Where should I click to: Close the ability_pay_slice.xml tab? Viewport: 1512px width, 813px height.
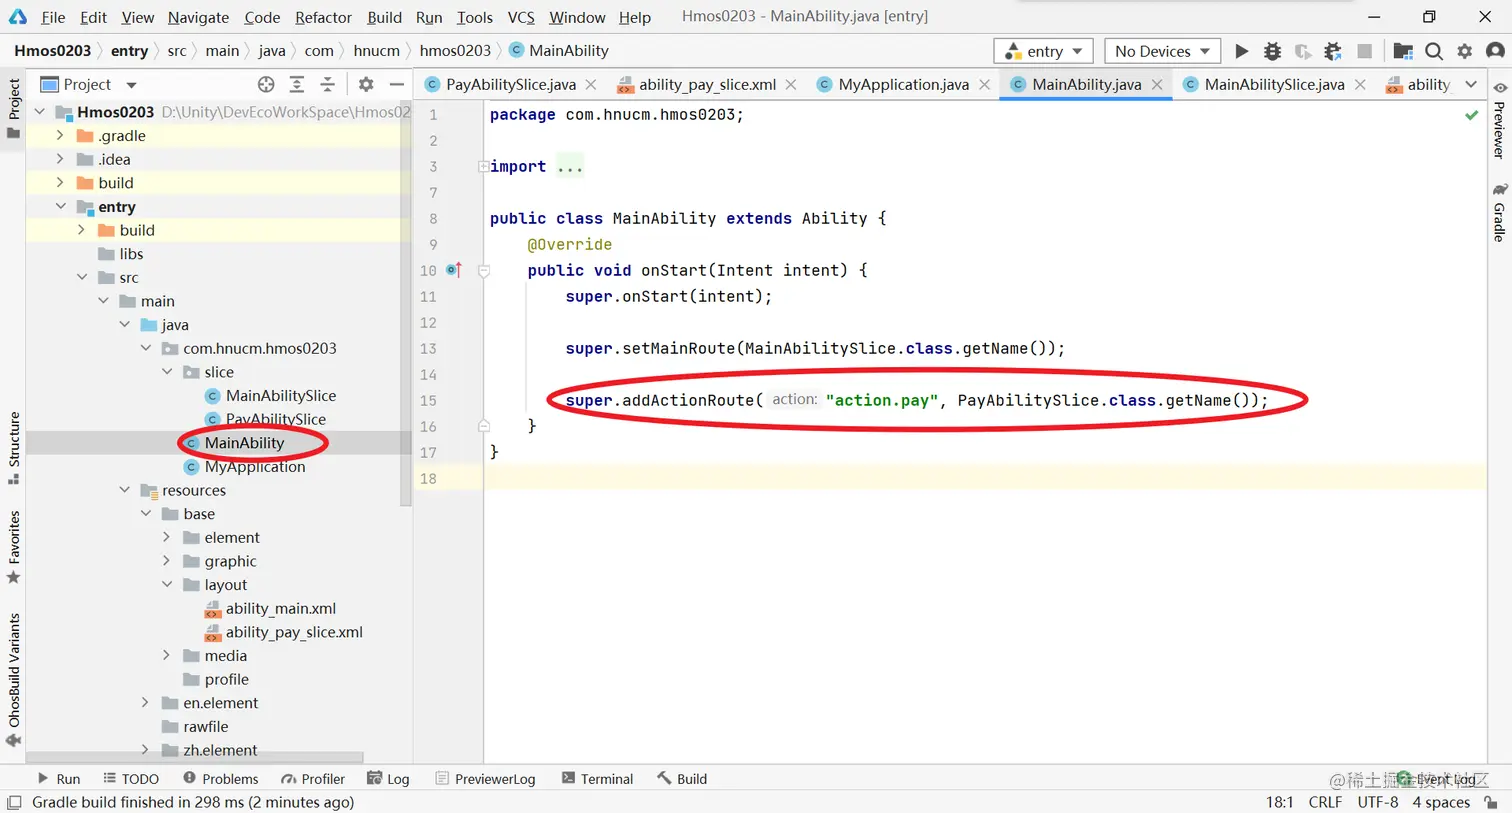(790, 84)
